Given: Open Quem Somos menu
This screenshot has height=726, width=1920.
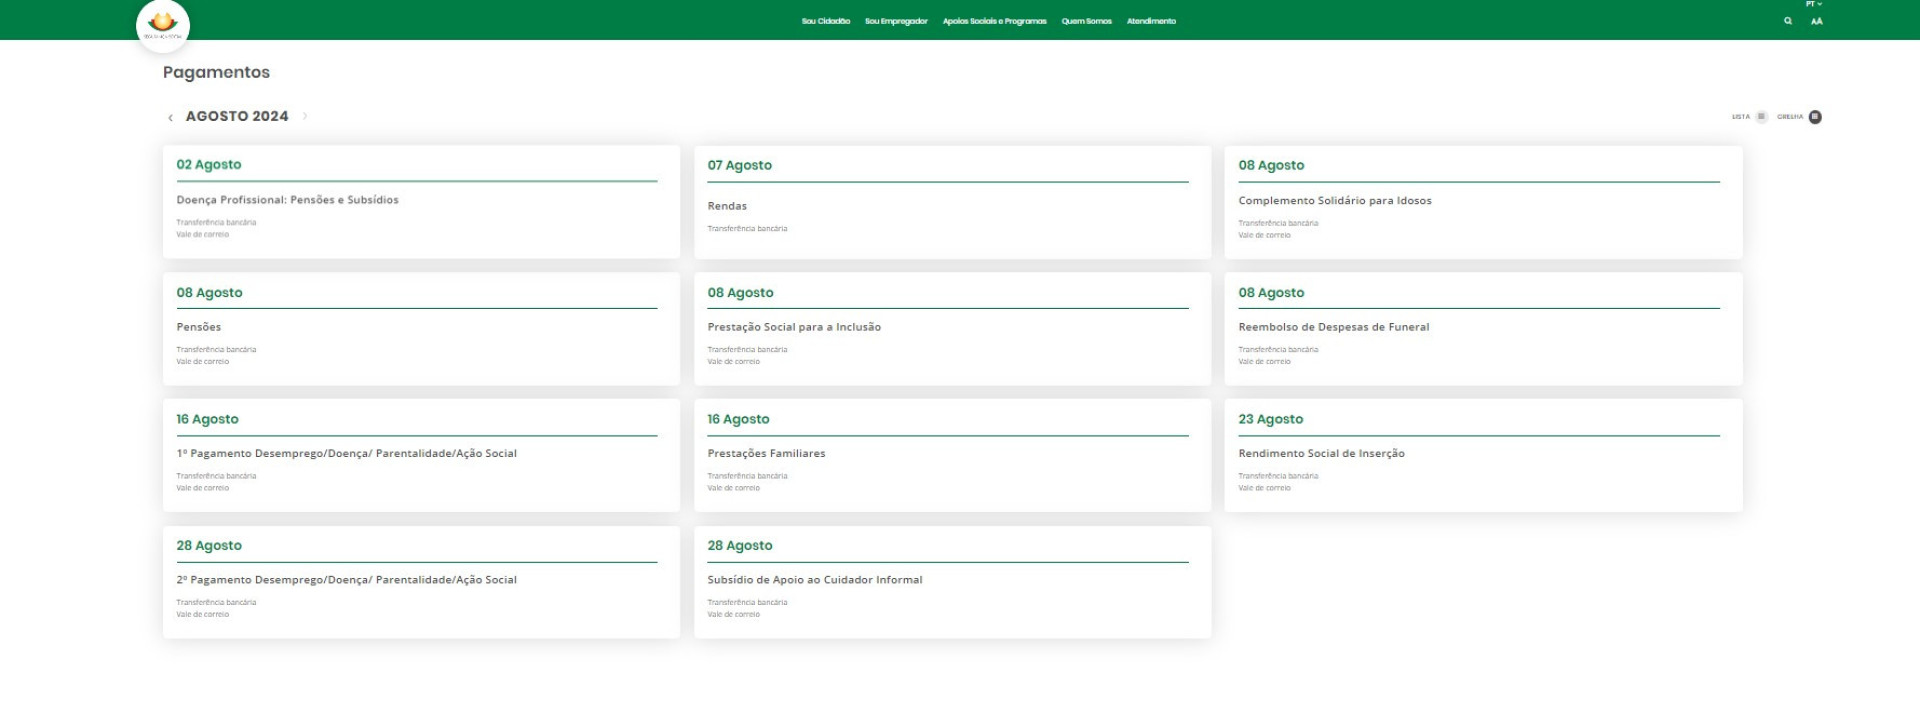Looking at the screenshot, I should click(1087, 21).
